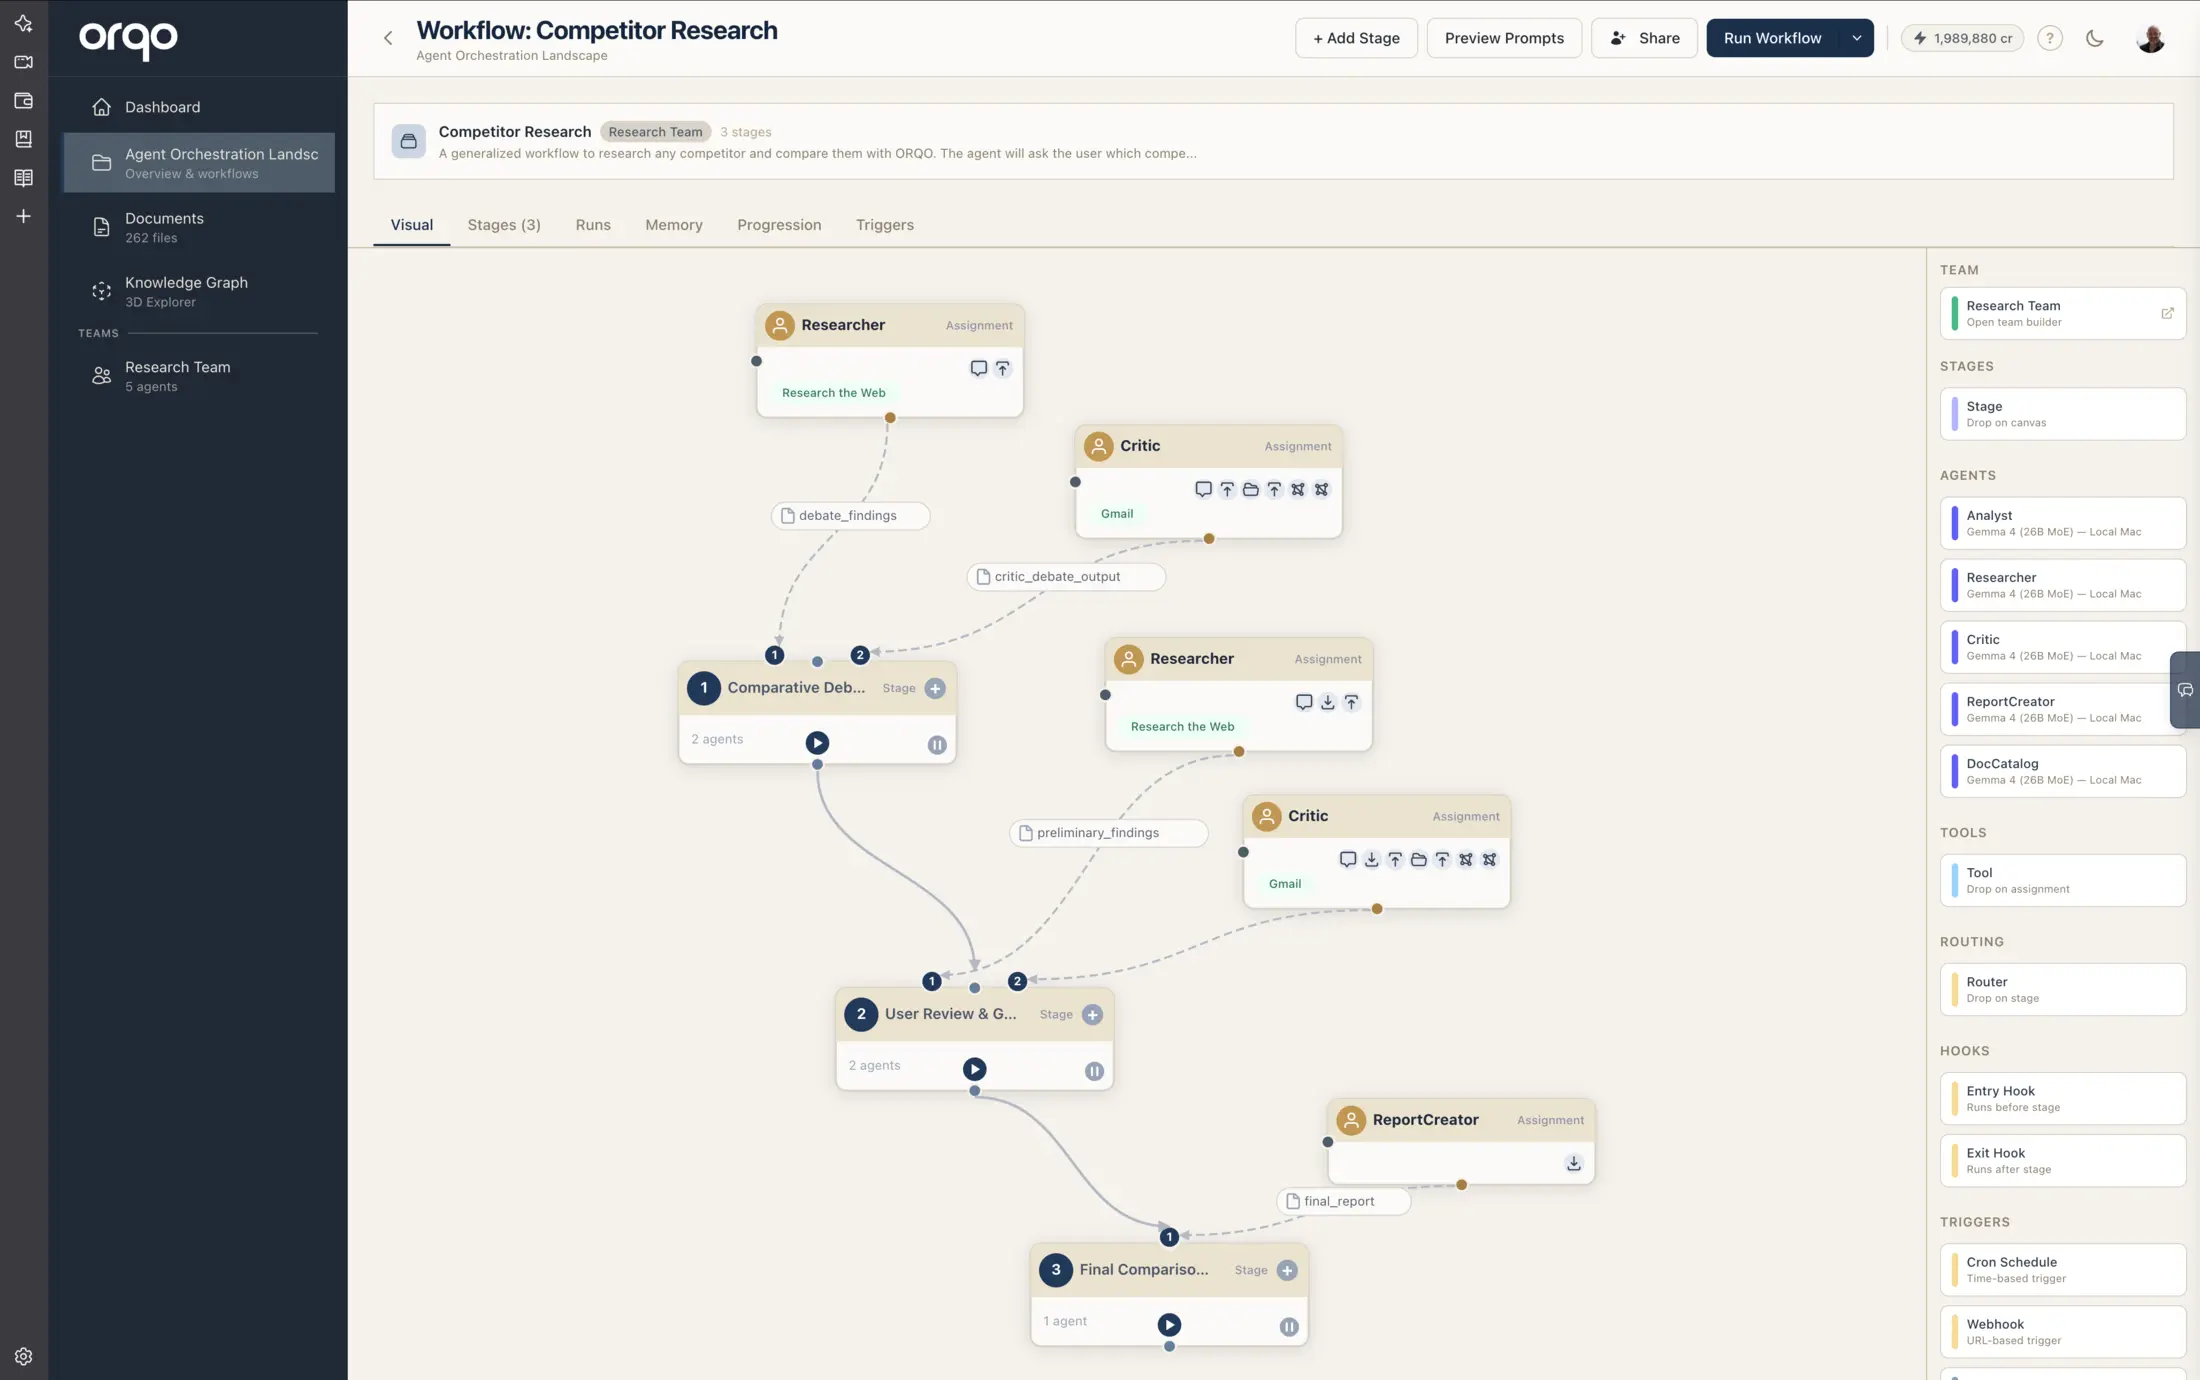The width and height of the screenshot is (2200, 1380).
Task: Select Tool drop on assignment item
Action: (x=2062, y=880)
